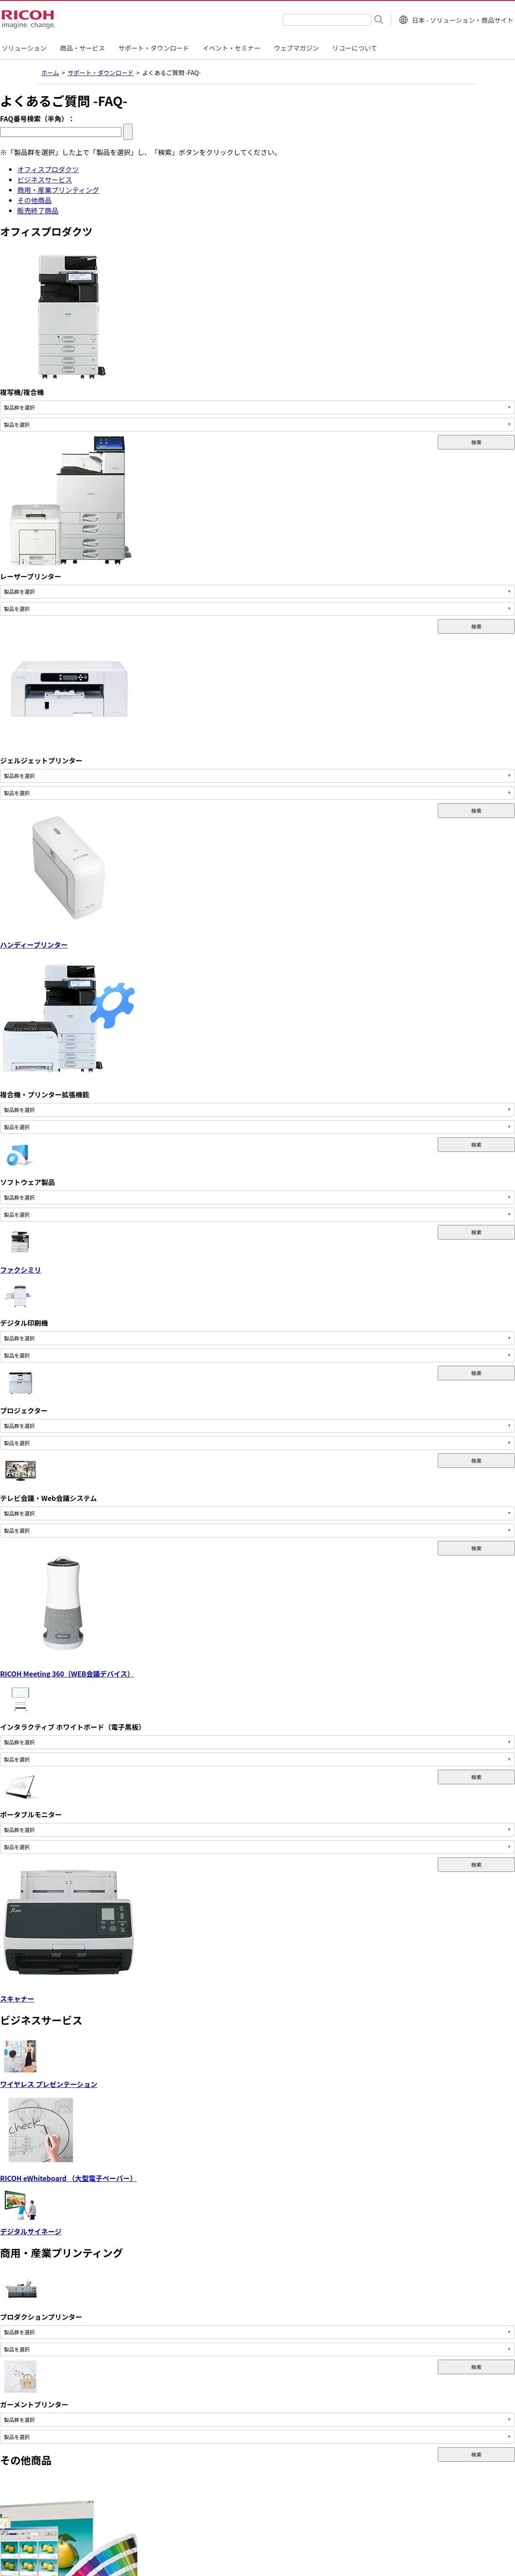The image size is (515, 2576).
Task: Click the ガーメントプリンター icon
Action: coord(20,2376)
